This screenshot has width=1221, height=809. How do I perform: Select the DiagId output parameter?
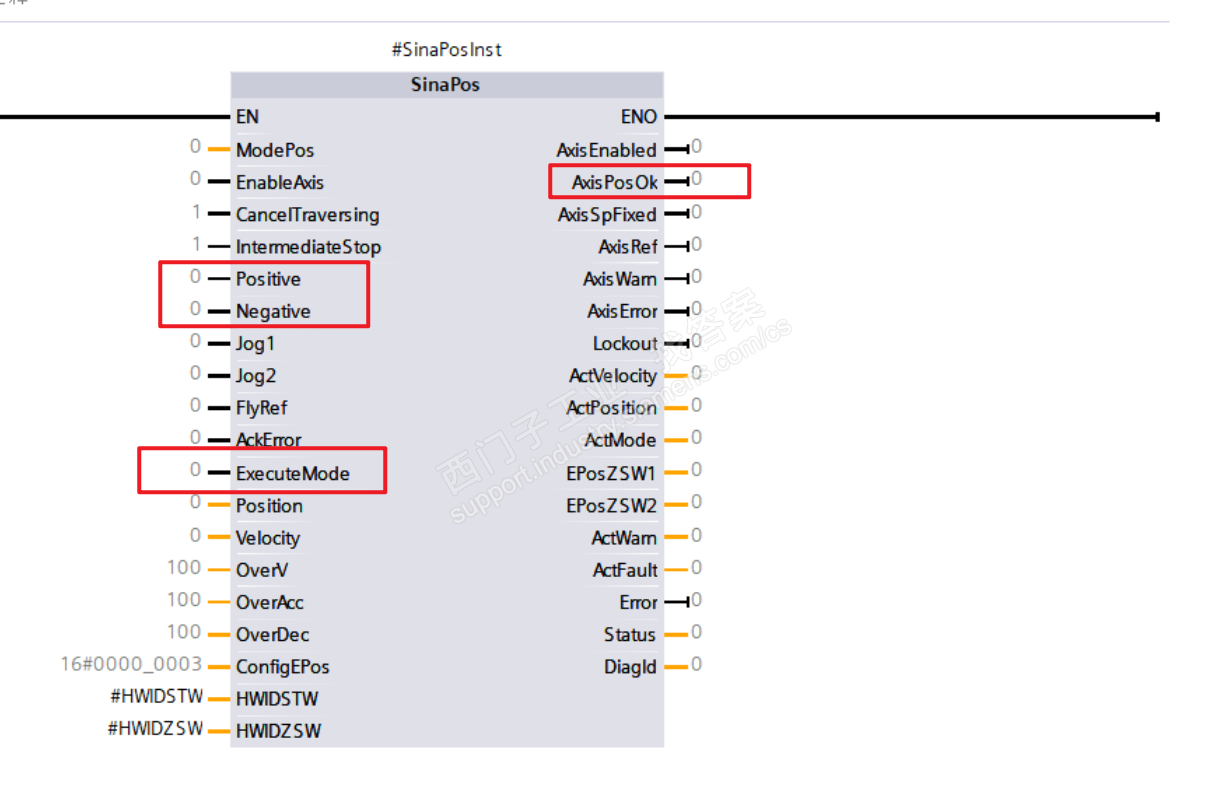630,666
